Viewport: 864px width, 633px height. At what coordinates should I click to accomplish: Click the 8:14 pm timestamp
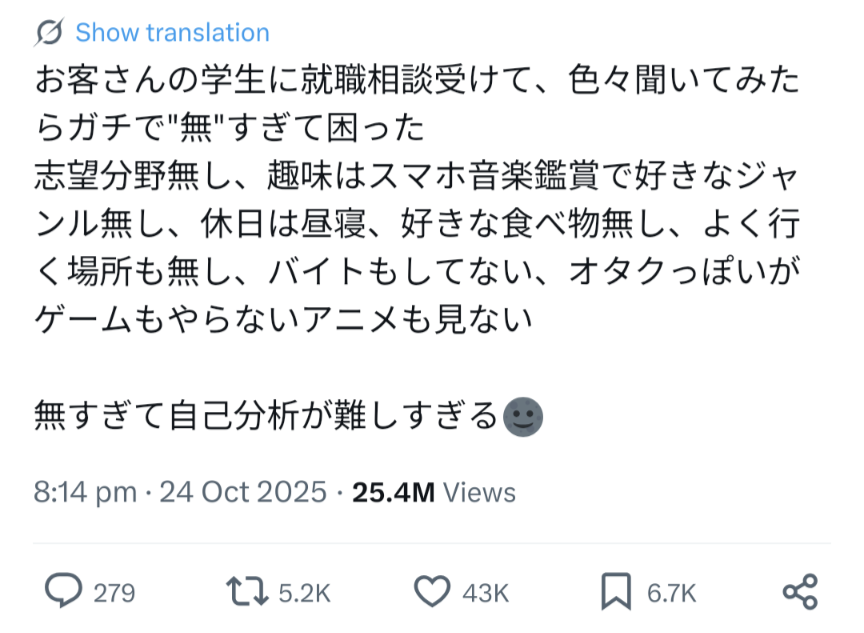84,492
